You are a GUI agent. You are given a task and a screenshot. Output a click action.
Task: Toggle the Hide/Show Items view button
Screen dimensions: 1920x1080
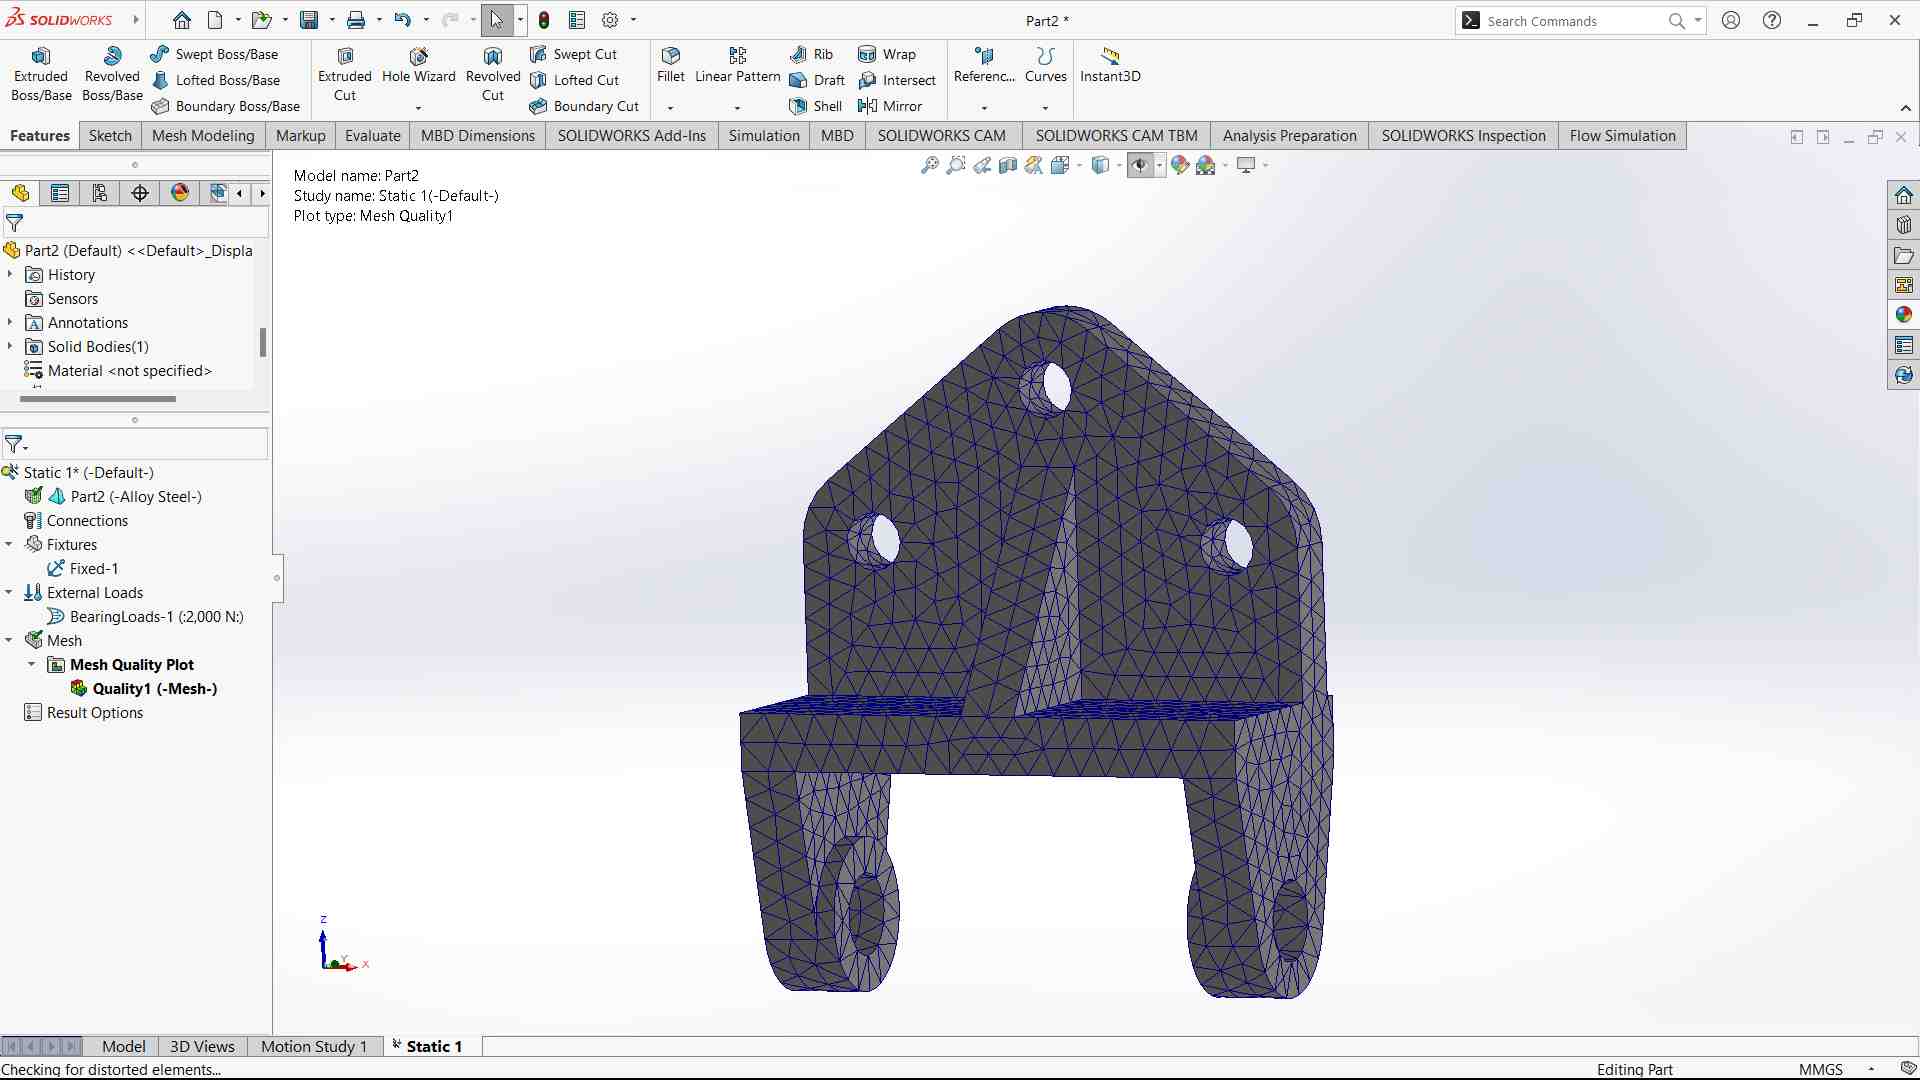click(1139, 165)
